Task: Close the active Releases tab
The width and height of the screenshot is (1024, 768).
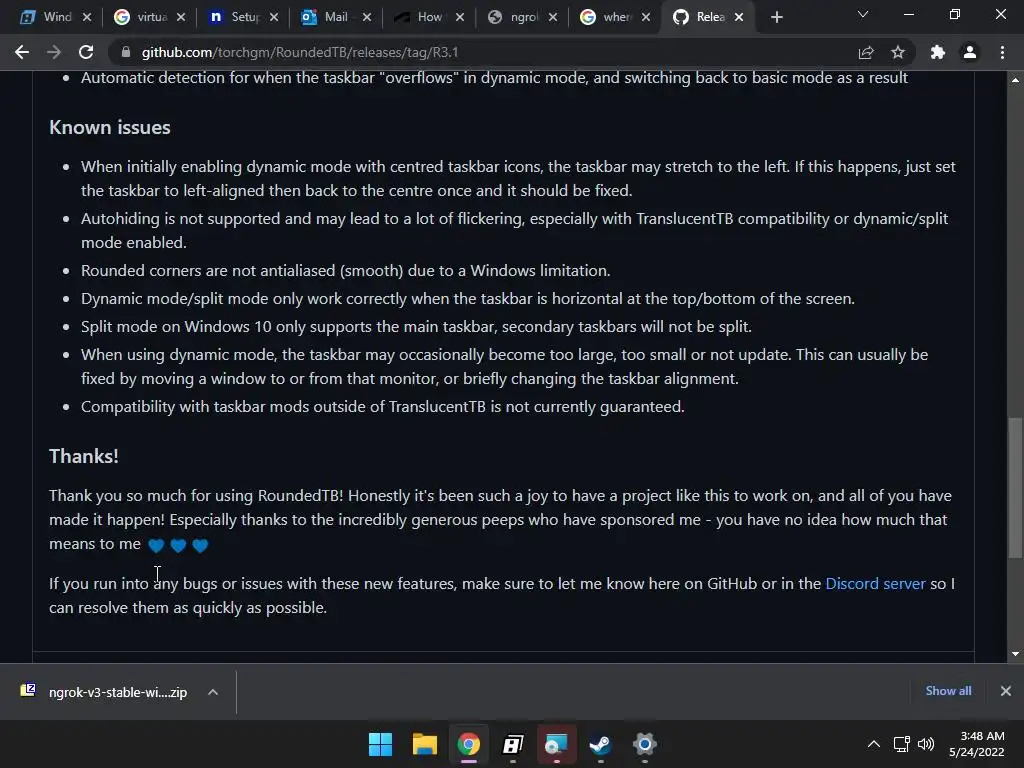Action: [x=739, y=17]
